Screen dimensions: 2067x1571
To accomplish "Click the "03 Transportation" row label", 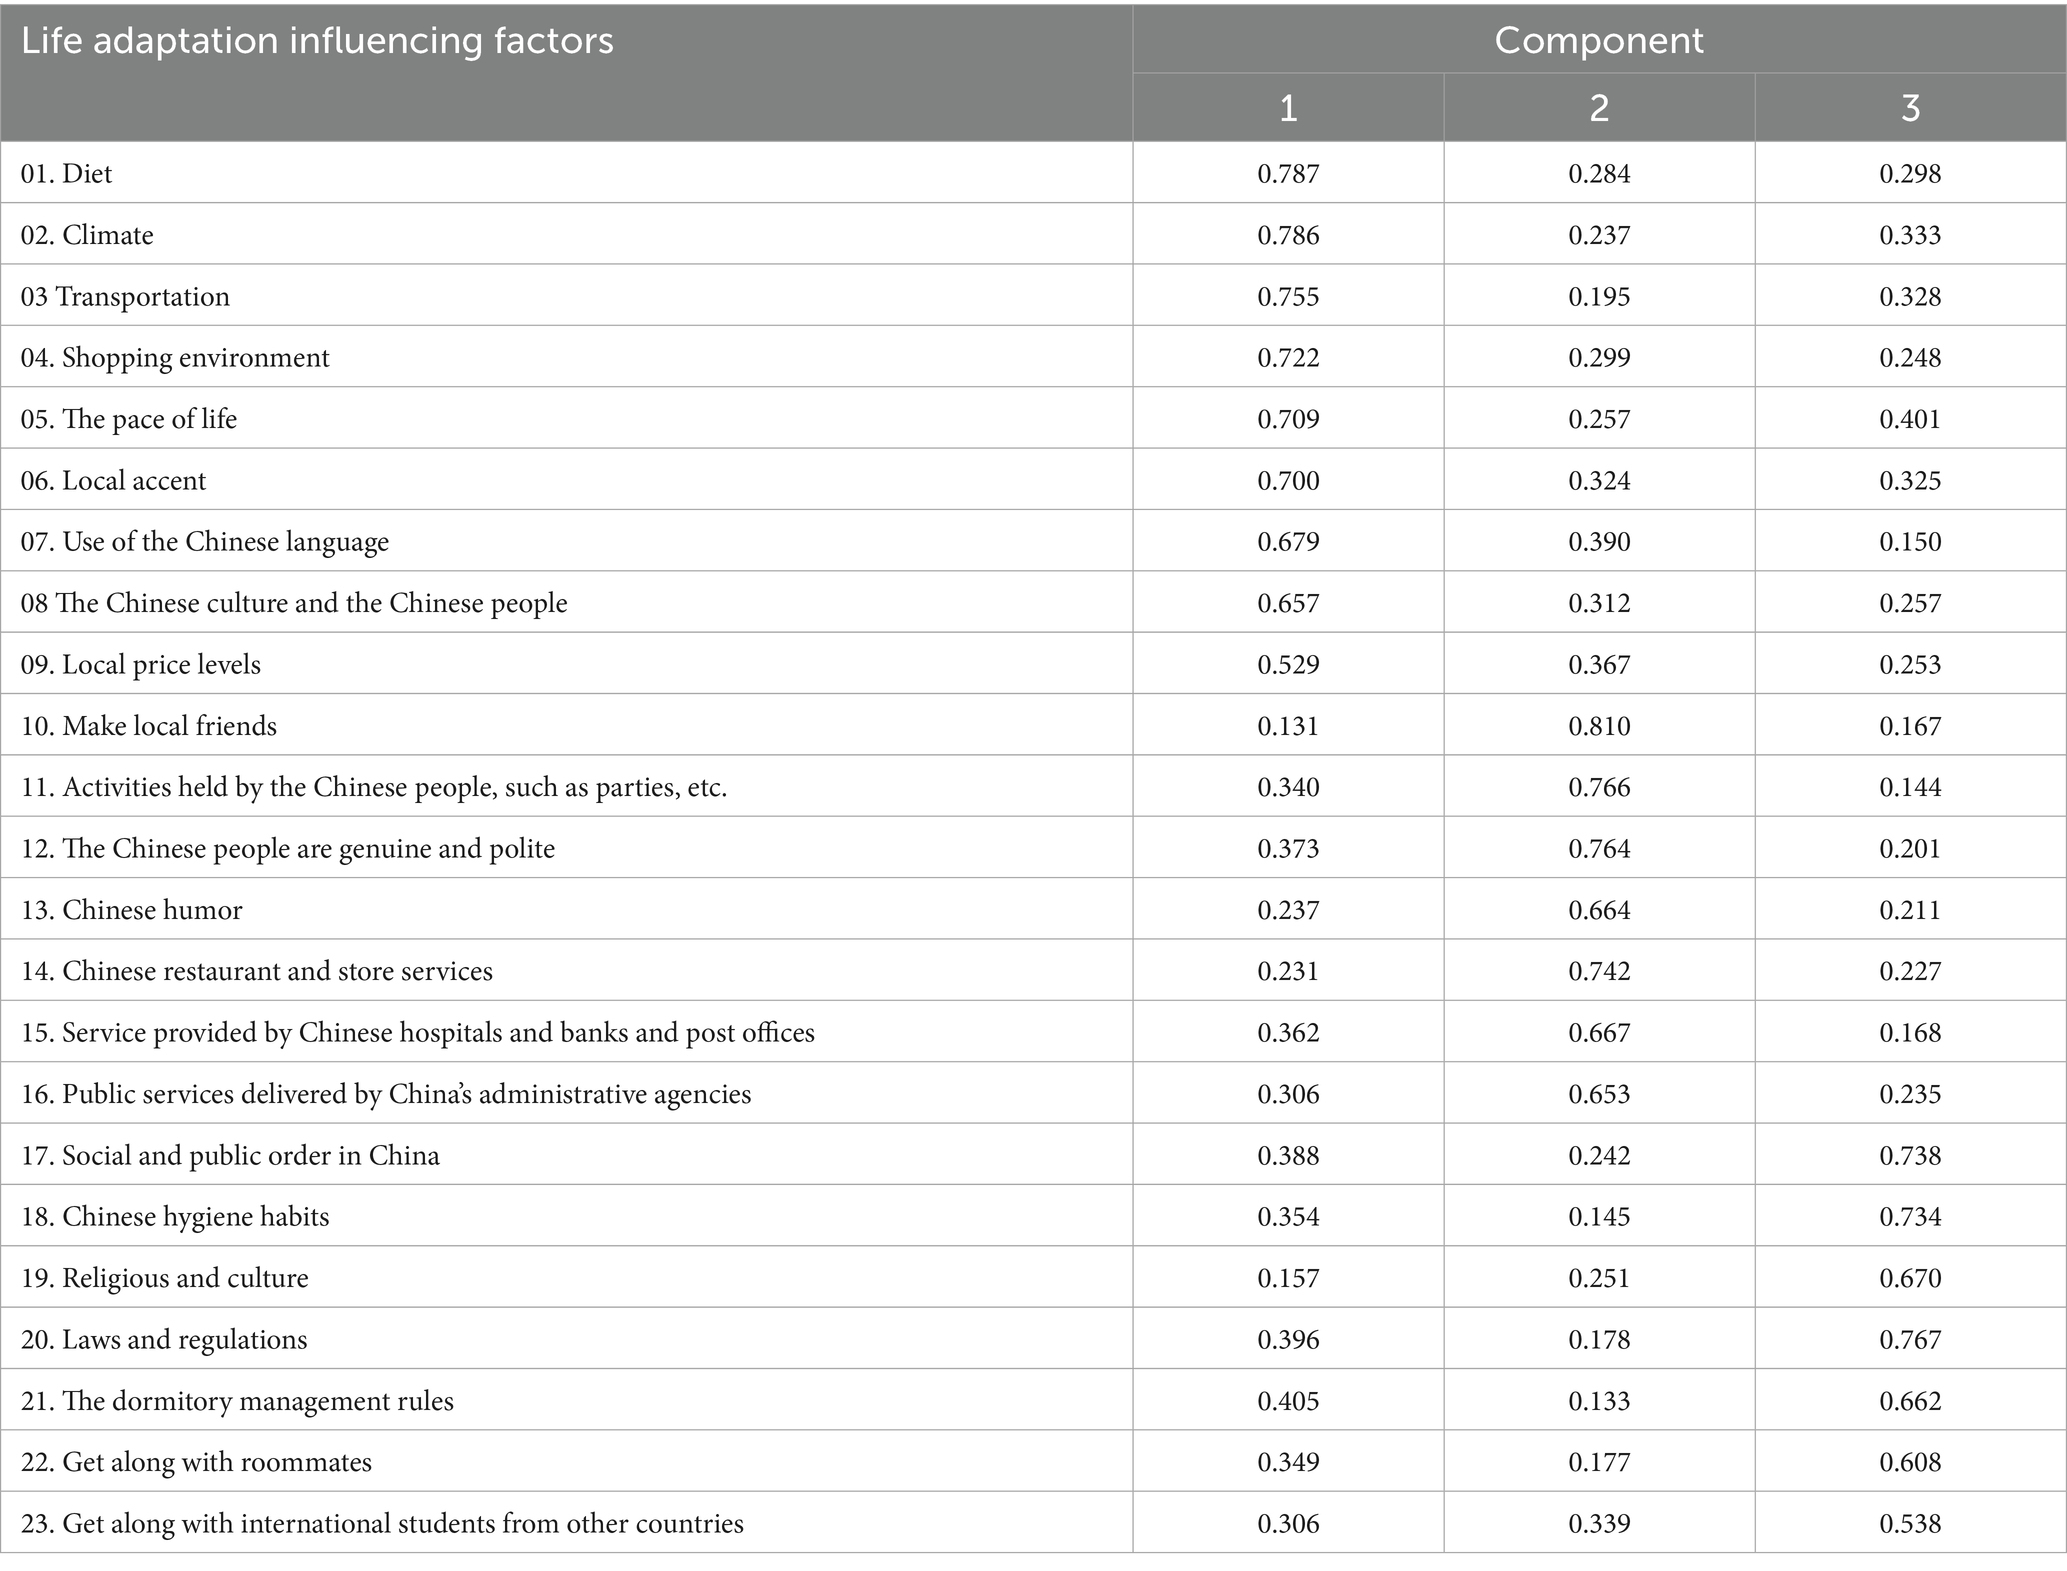I will (125, 297).
